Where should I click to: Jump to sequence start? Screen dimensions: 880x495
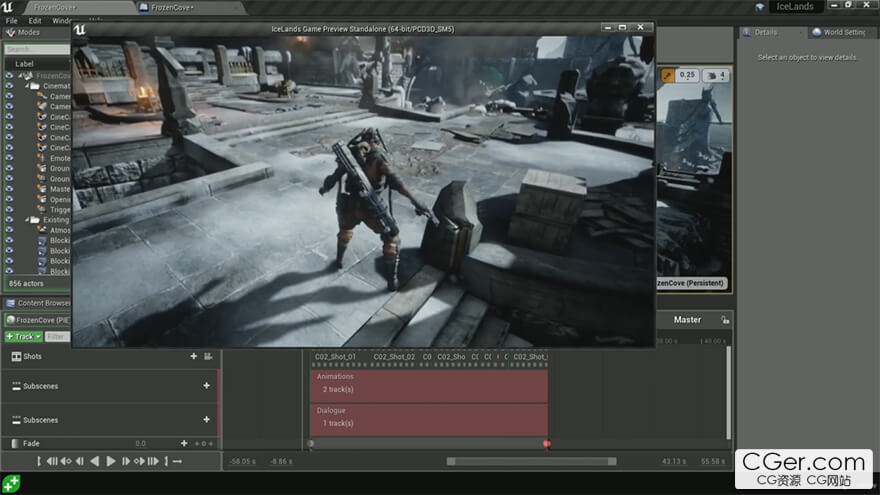coord(52,461)
